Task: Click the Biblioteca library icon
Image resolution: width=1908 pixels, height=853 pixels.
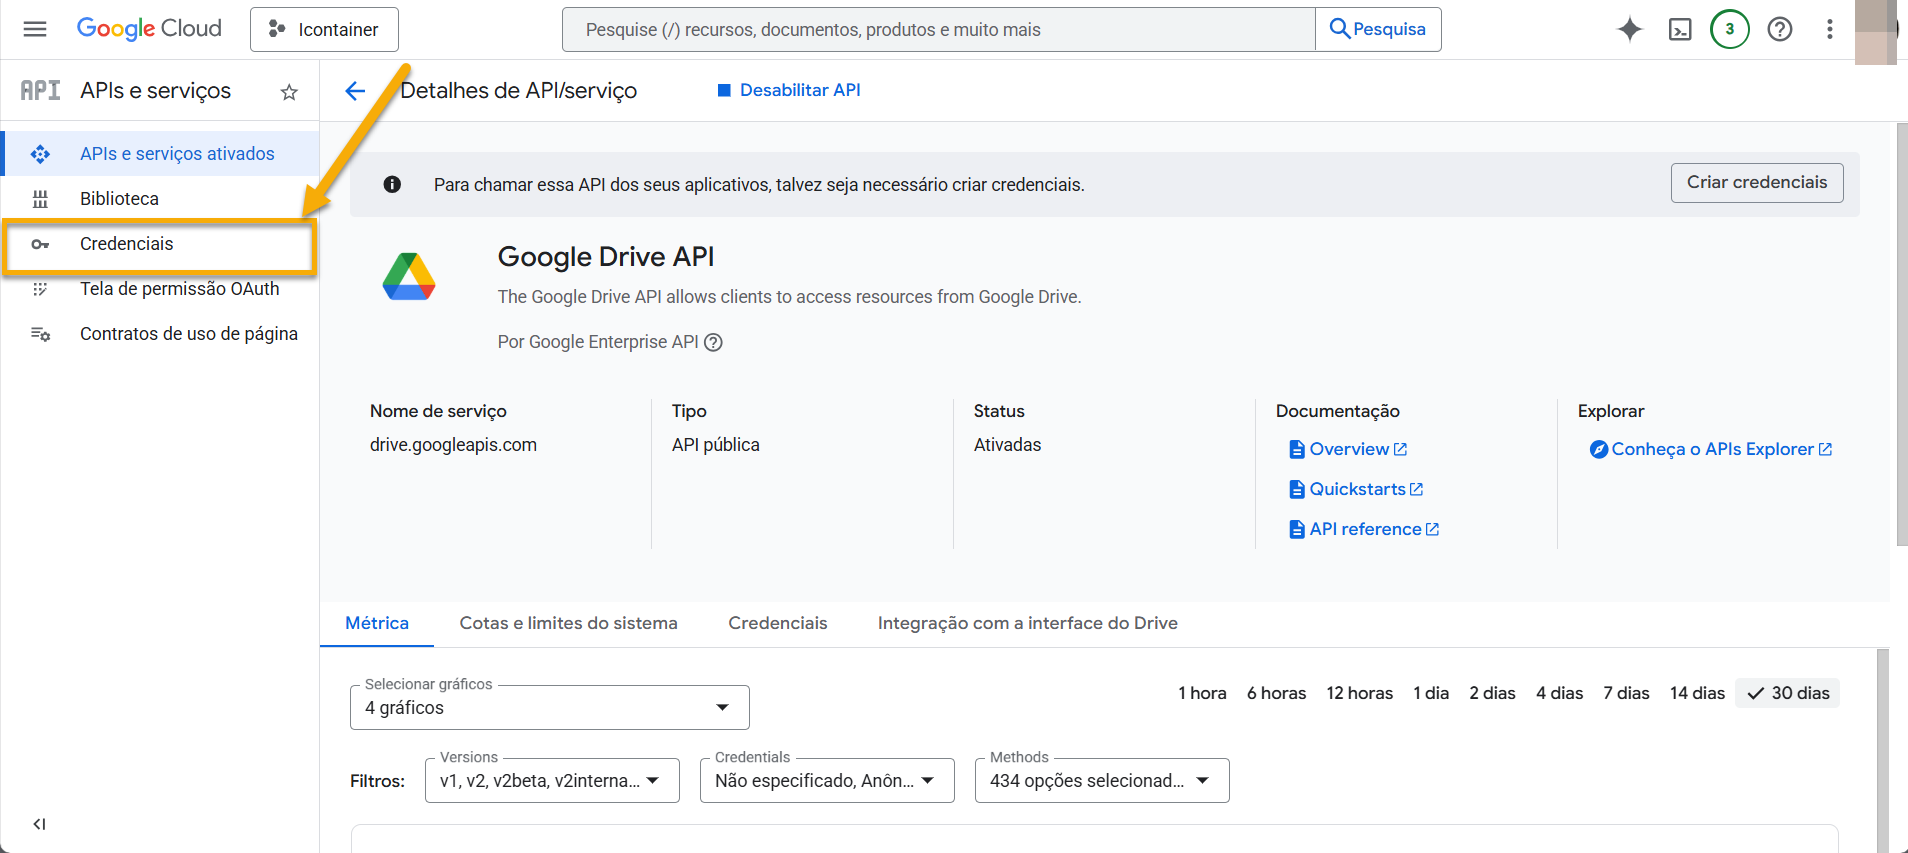Action: coord(40,199)
